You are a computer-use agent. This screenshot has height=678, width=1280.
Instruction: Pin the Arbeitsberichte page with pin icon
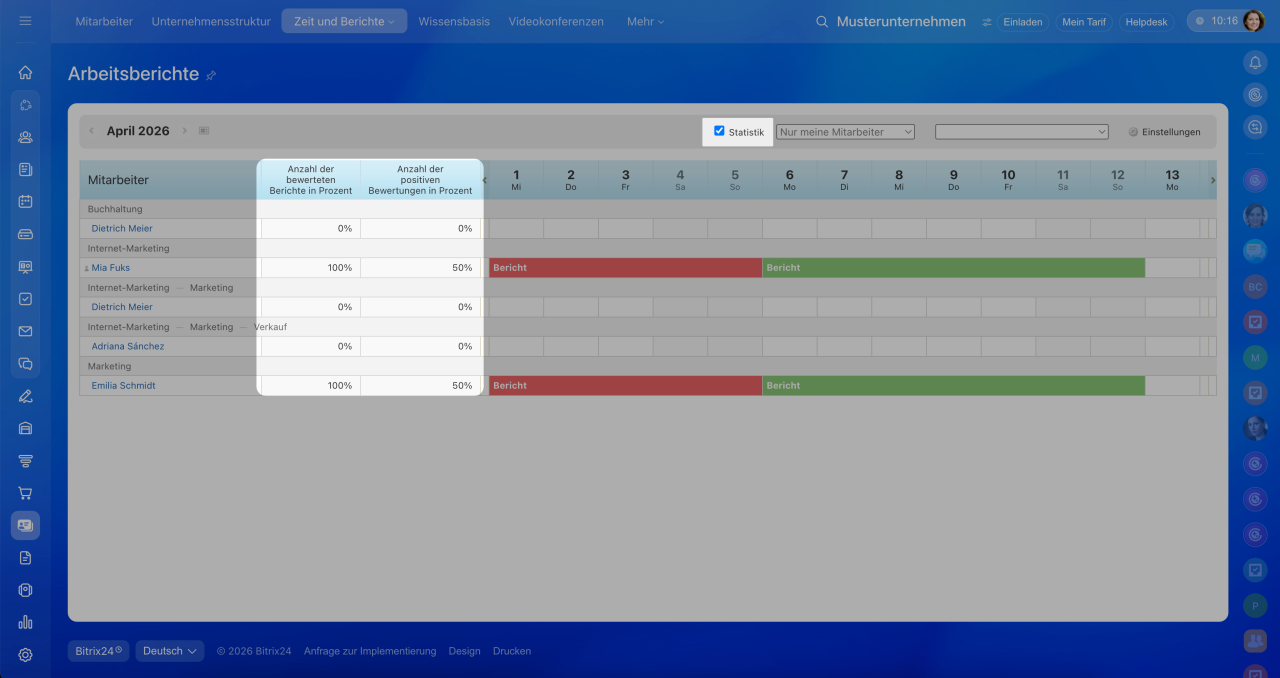pos(211,75)
